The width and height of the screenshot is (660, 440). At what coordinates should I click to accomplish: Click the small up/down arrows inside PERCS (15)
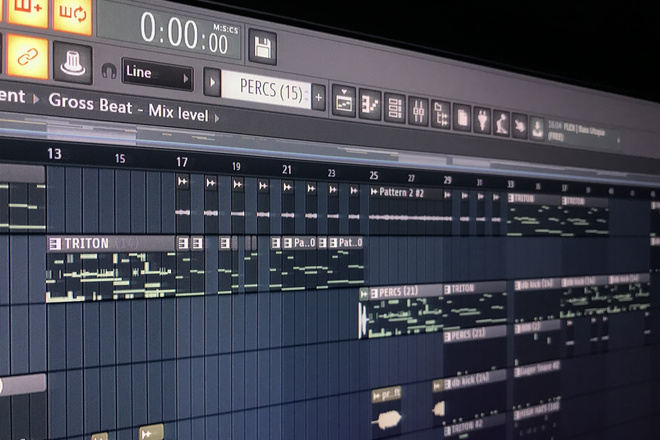tap(306, 95)
